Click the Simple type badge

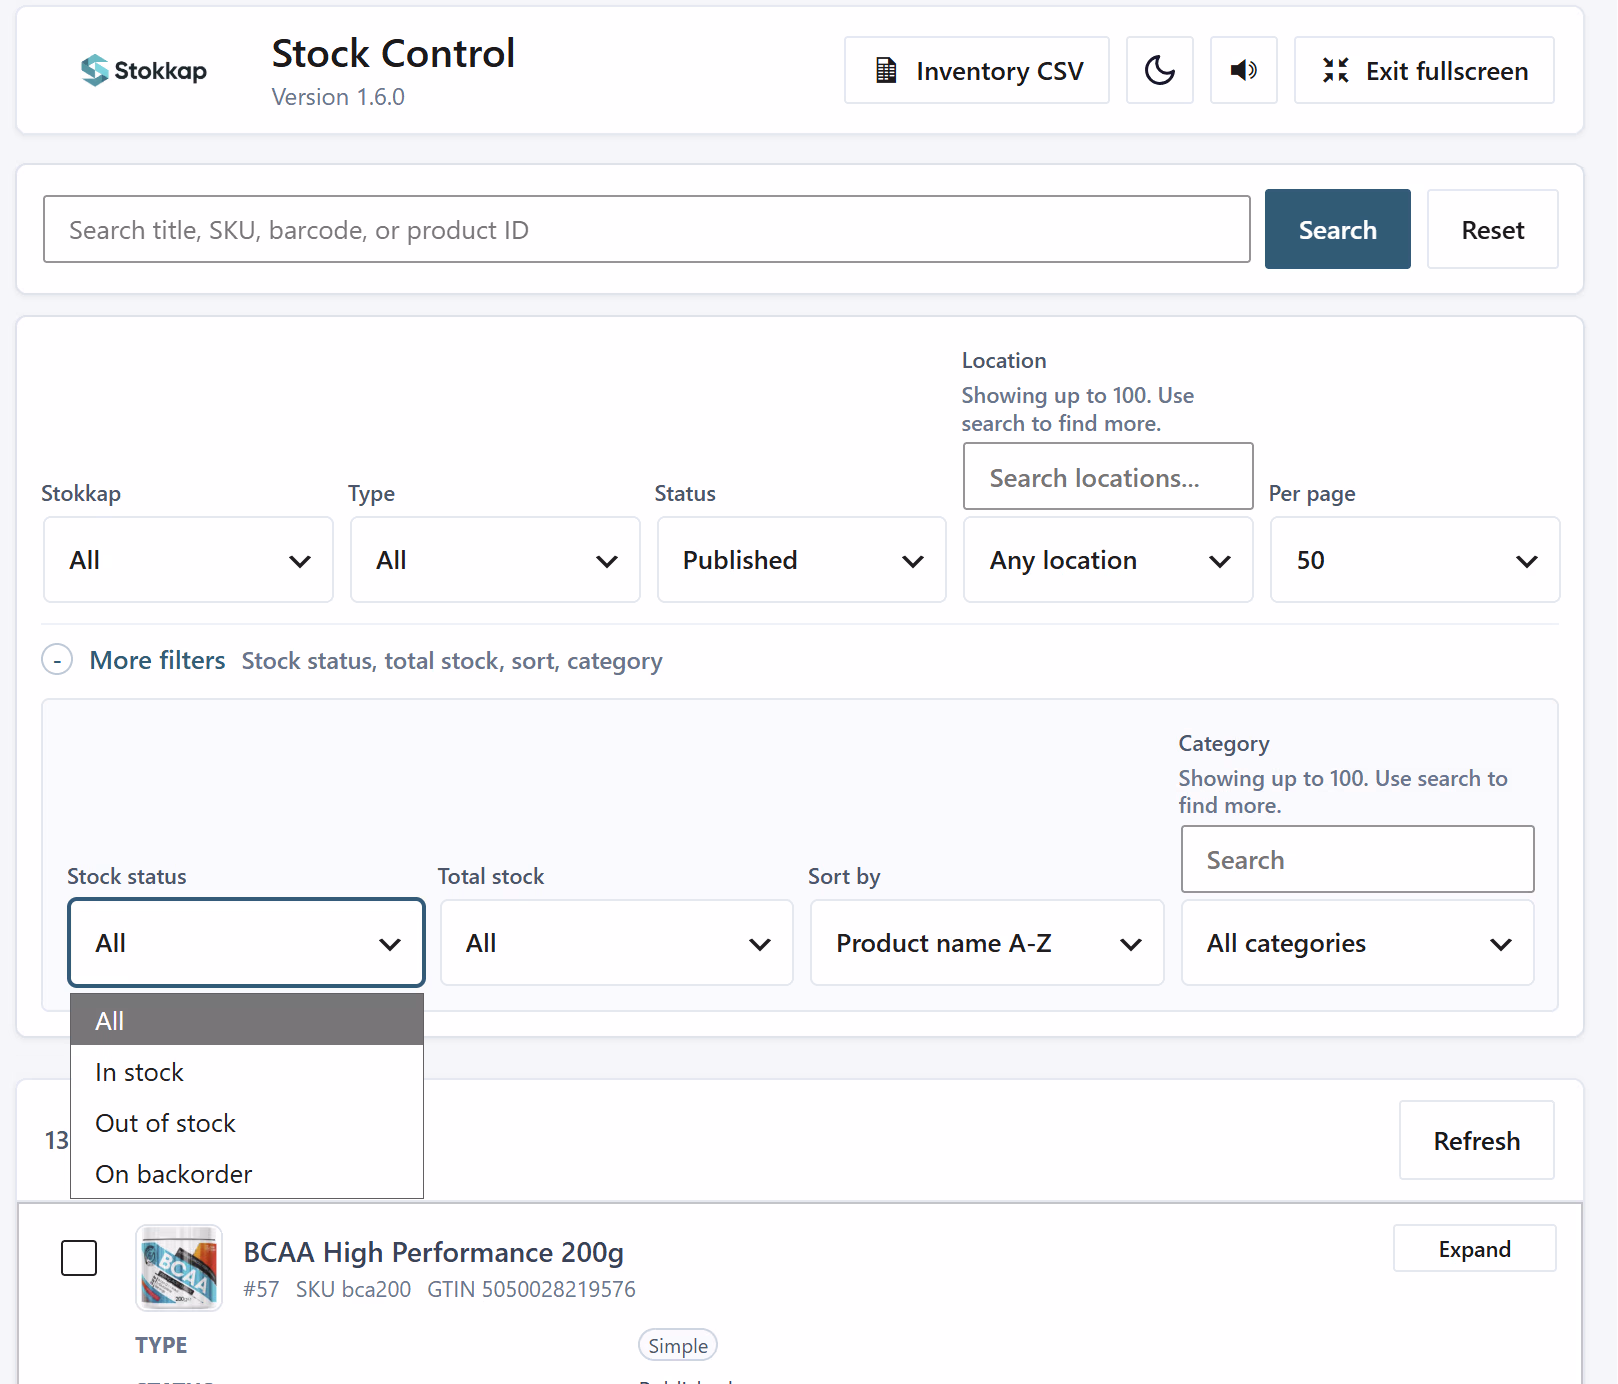(678, 1346)
